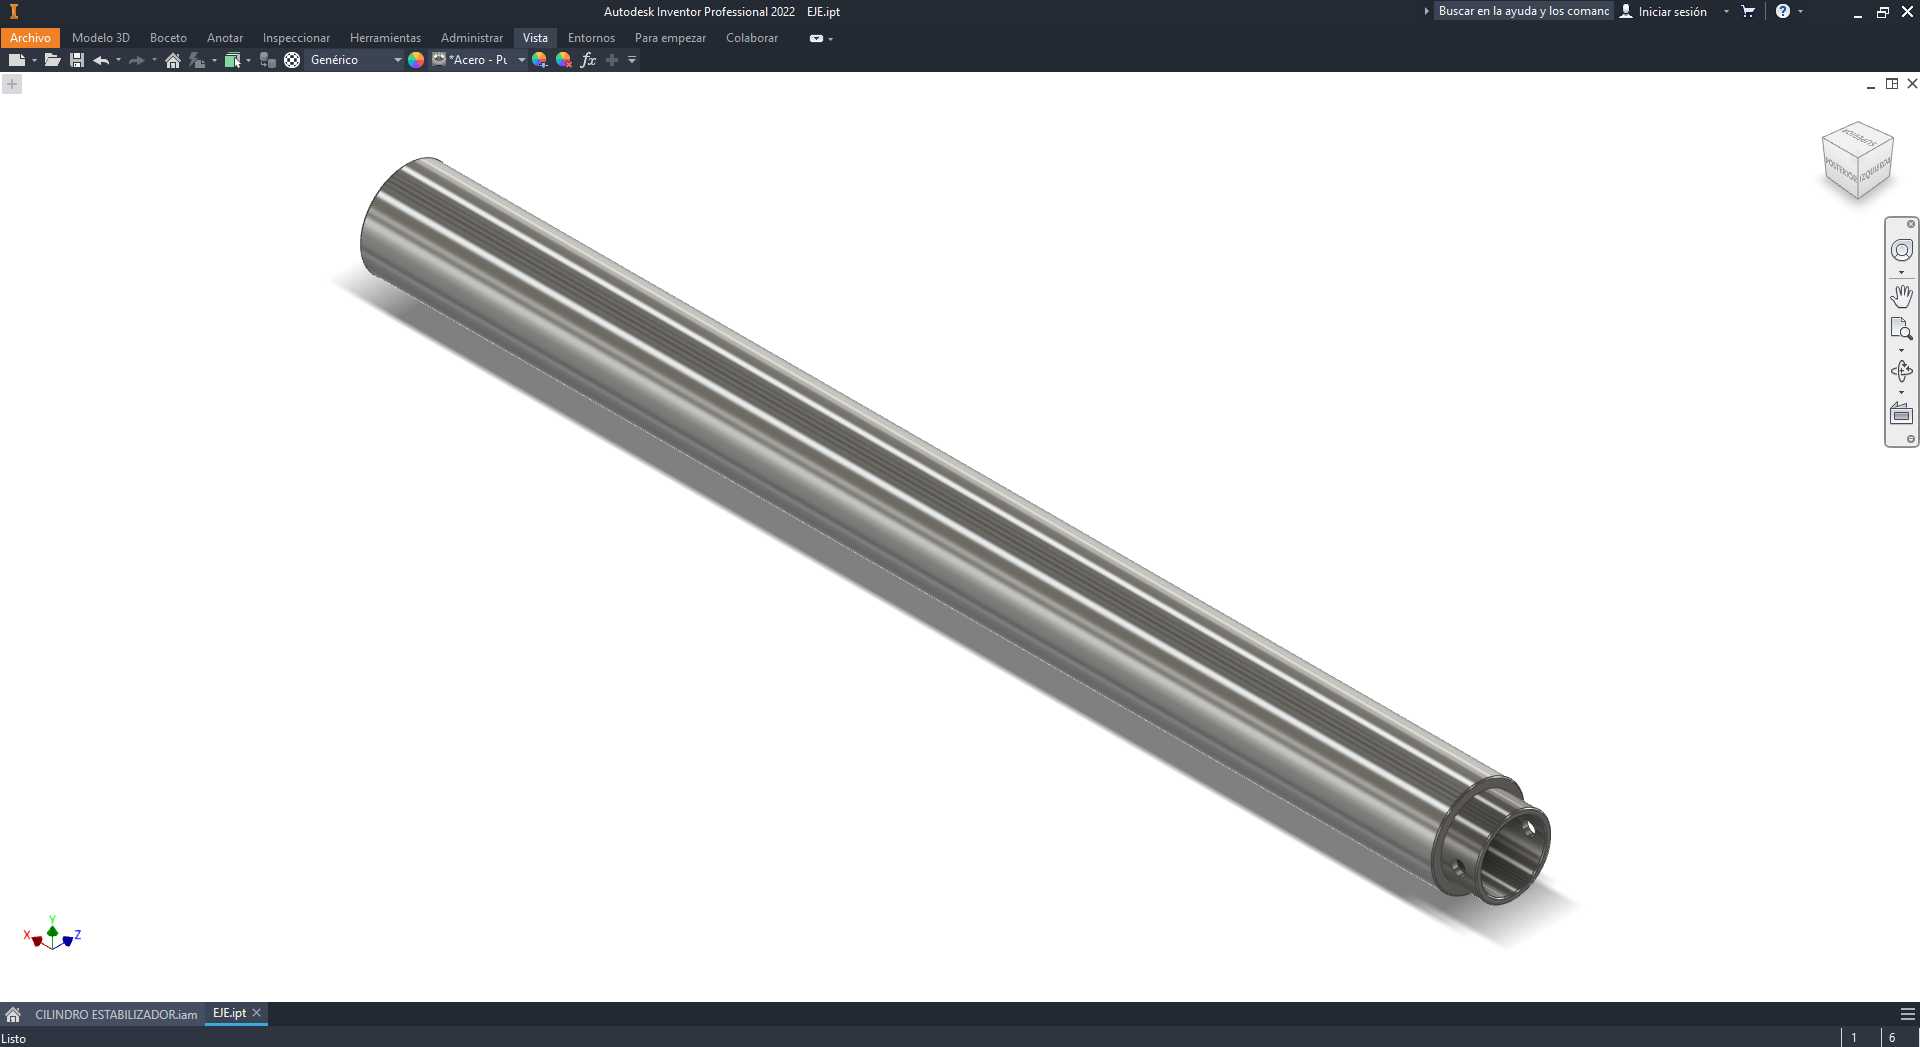Open the document tabs menu icon
Viewport: 1920px width, 1047px height.
(x=1907, y=1014)
